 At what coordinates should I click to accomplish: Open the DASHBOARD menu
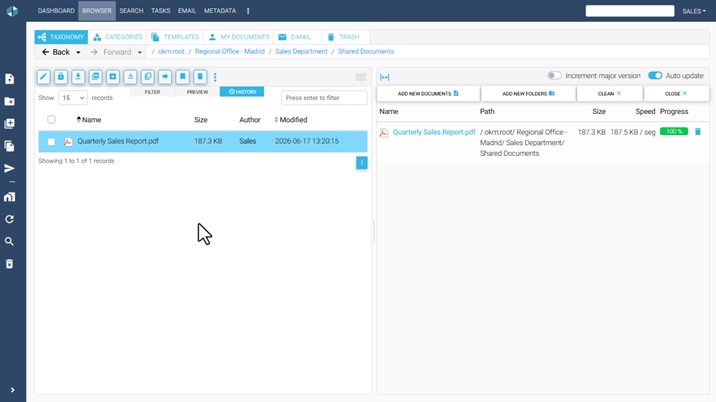point(56,11)
